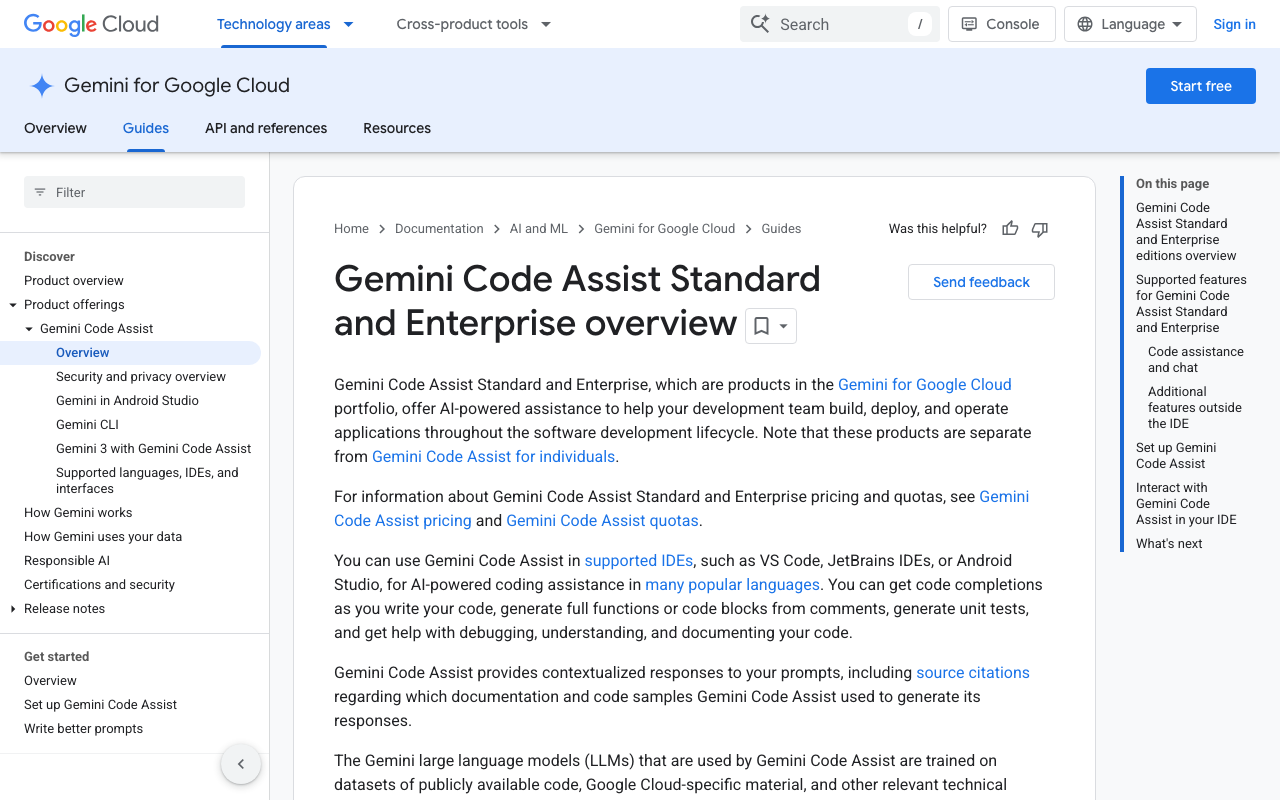
Task: Open Gemini in Android Studio sidebar item
Action: pos(127,401)
